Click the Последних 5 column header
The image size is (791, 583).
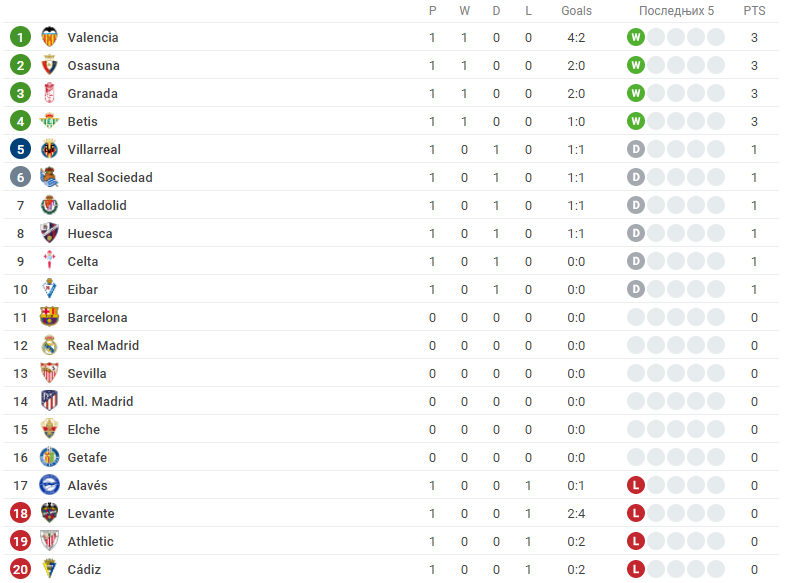(x=676, y=11)
